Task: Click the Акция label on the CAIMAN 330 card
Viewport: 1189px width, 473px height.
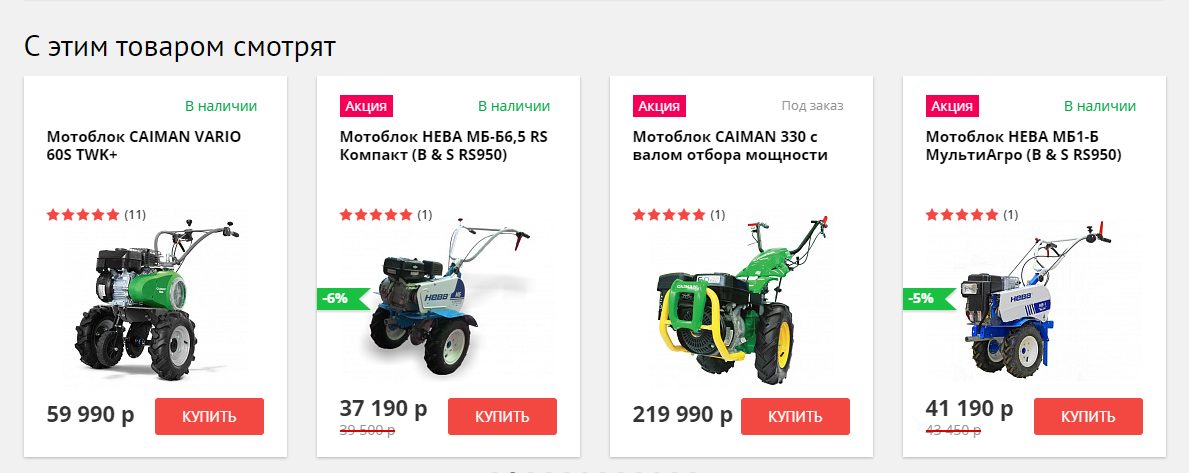Action: [x=659, y=106]
